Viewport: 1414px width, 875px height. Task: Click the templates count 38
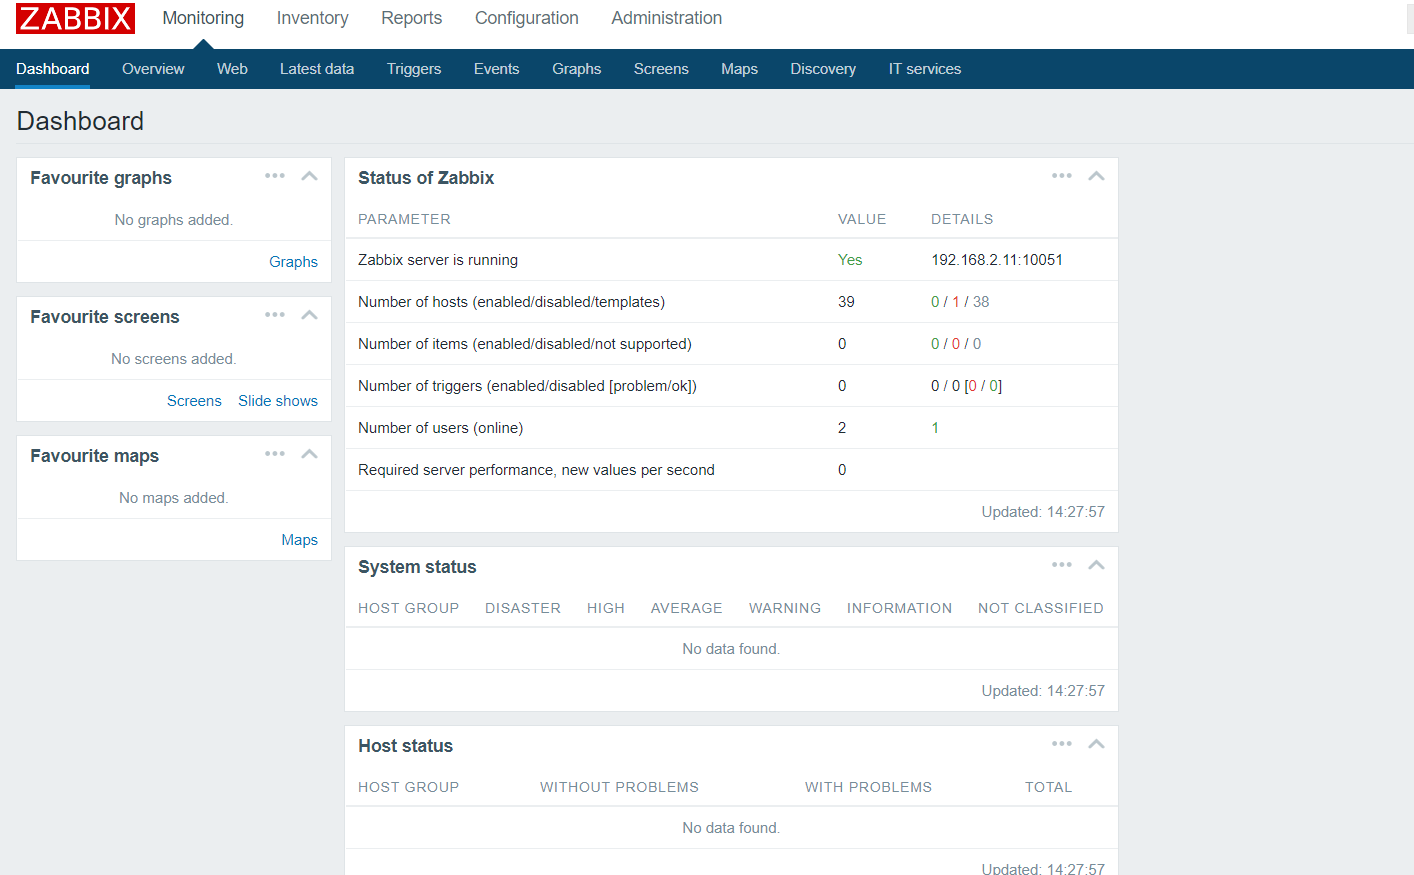(981, 302)
